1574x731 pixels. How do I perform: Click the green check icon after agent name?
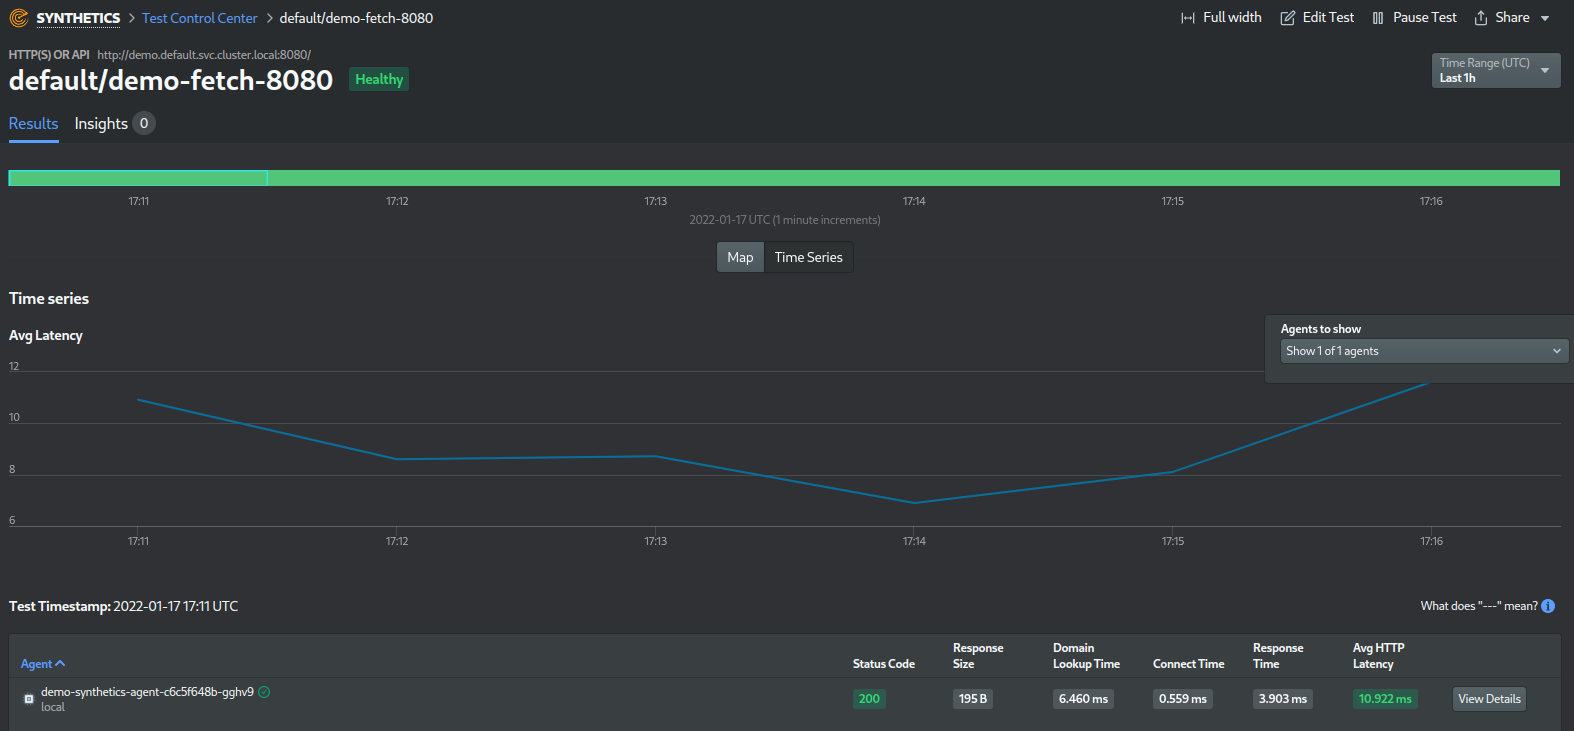pyautogui.click(x=264, y=692)
